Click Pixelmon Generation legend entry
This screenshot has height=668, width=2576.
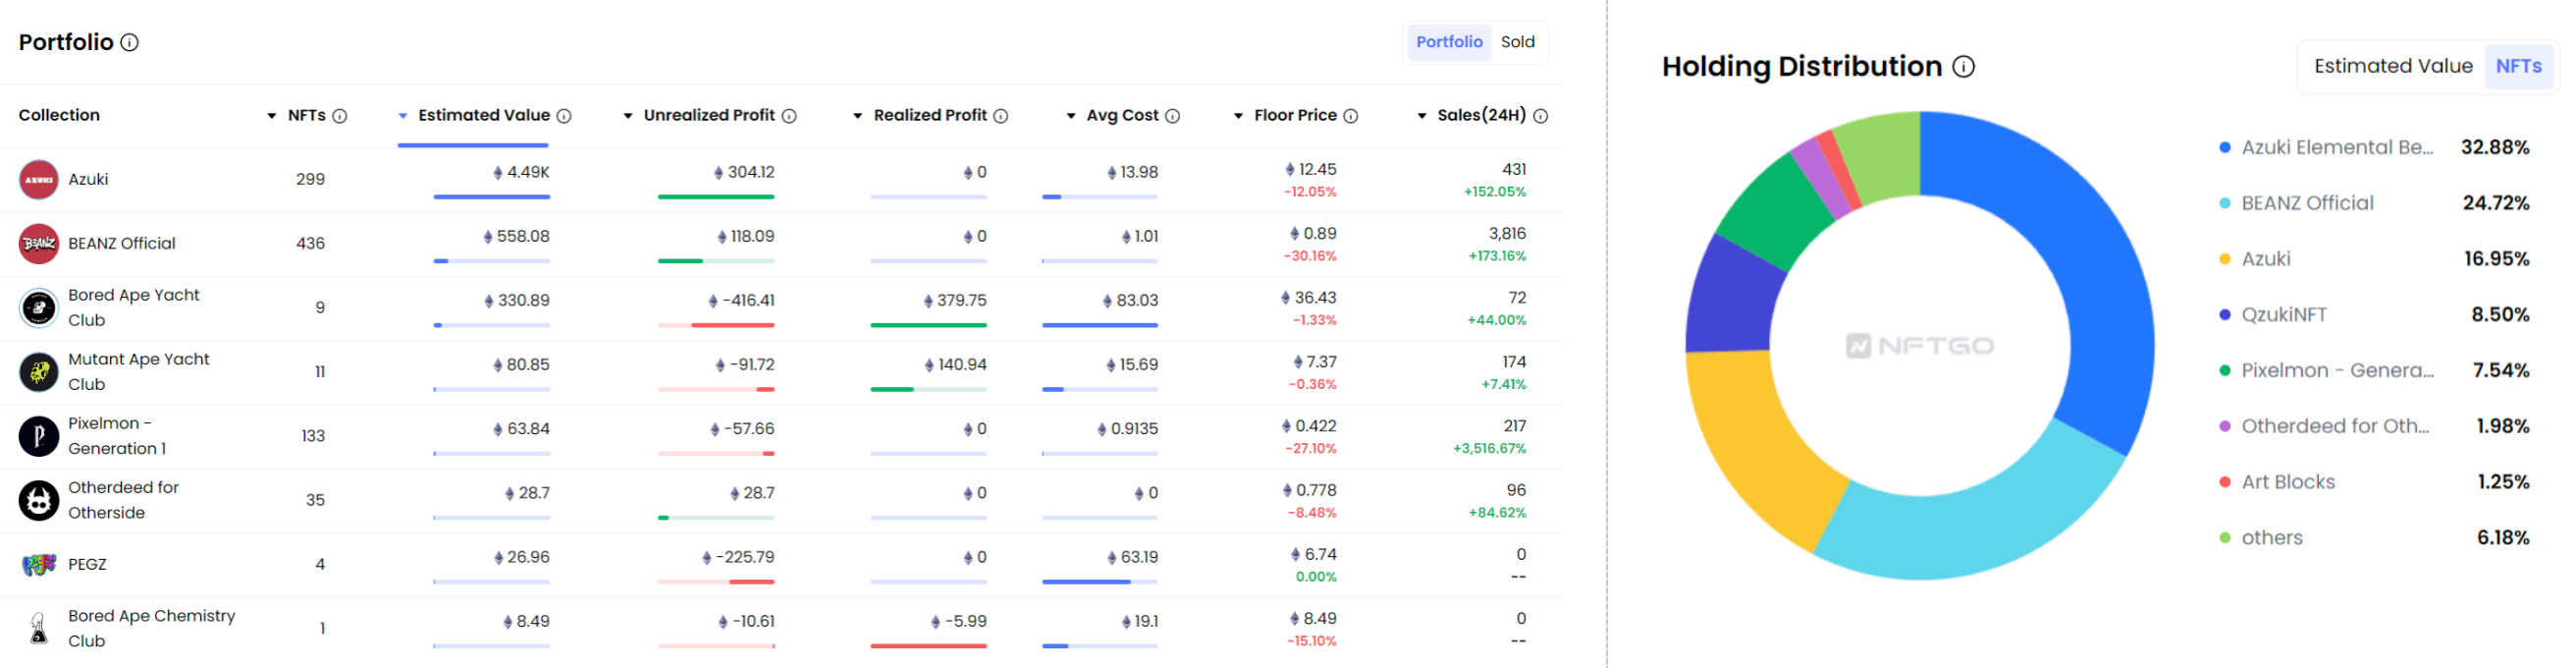tap(2326, 371)
